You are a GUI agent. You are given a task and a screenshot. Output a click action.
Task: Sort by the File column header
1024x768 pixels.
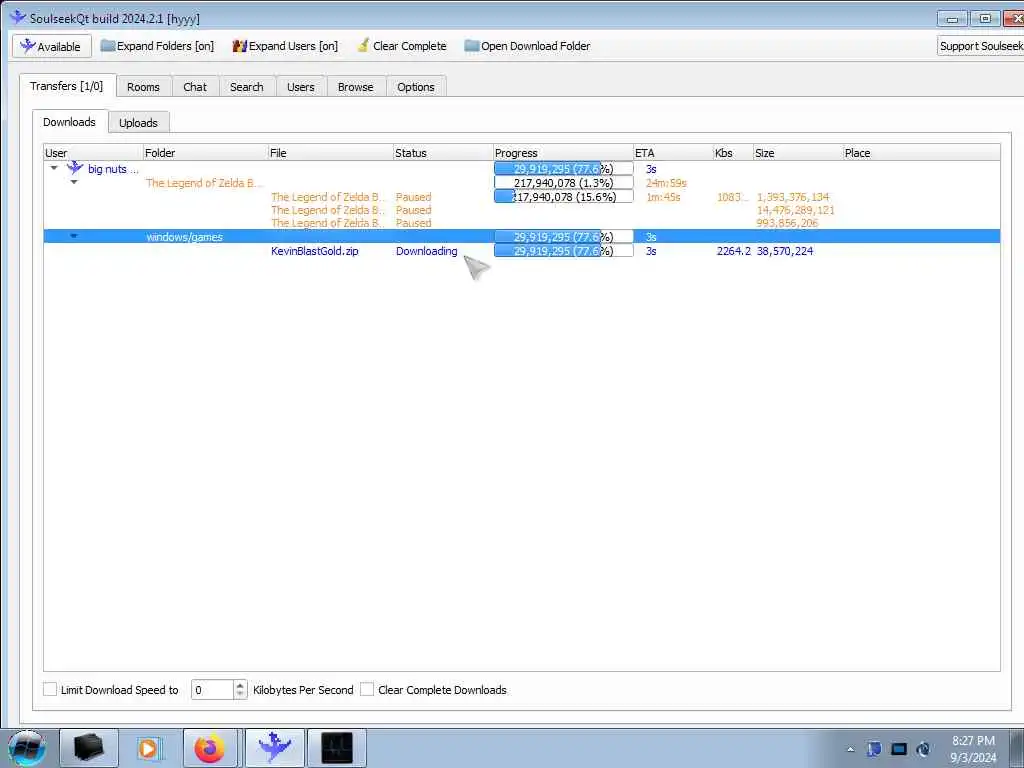pos(330,153)
